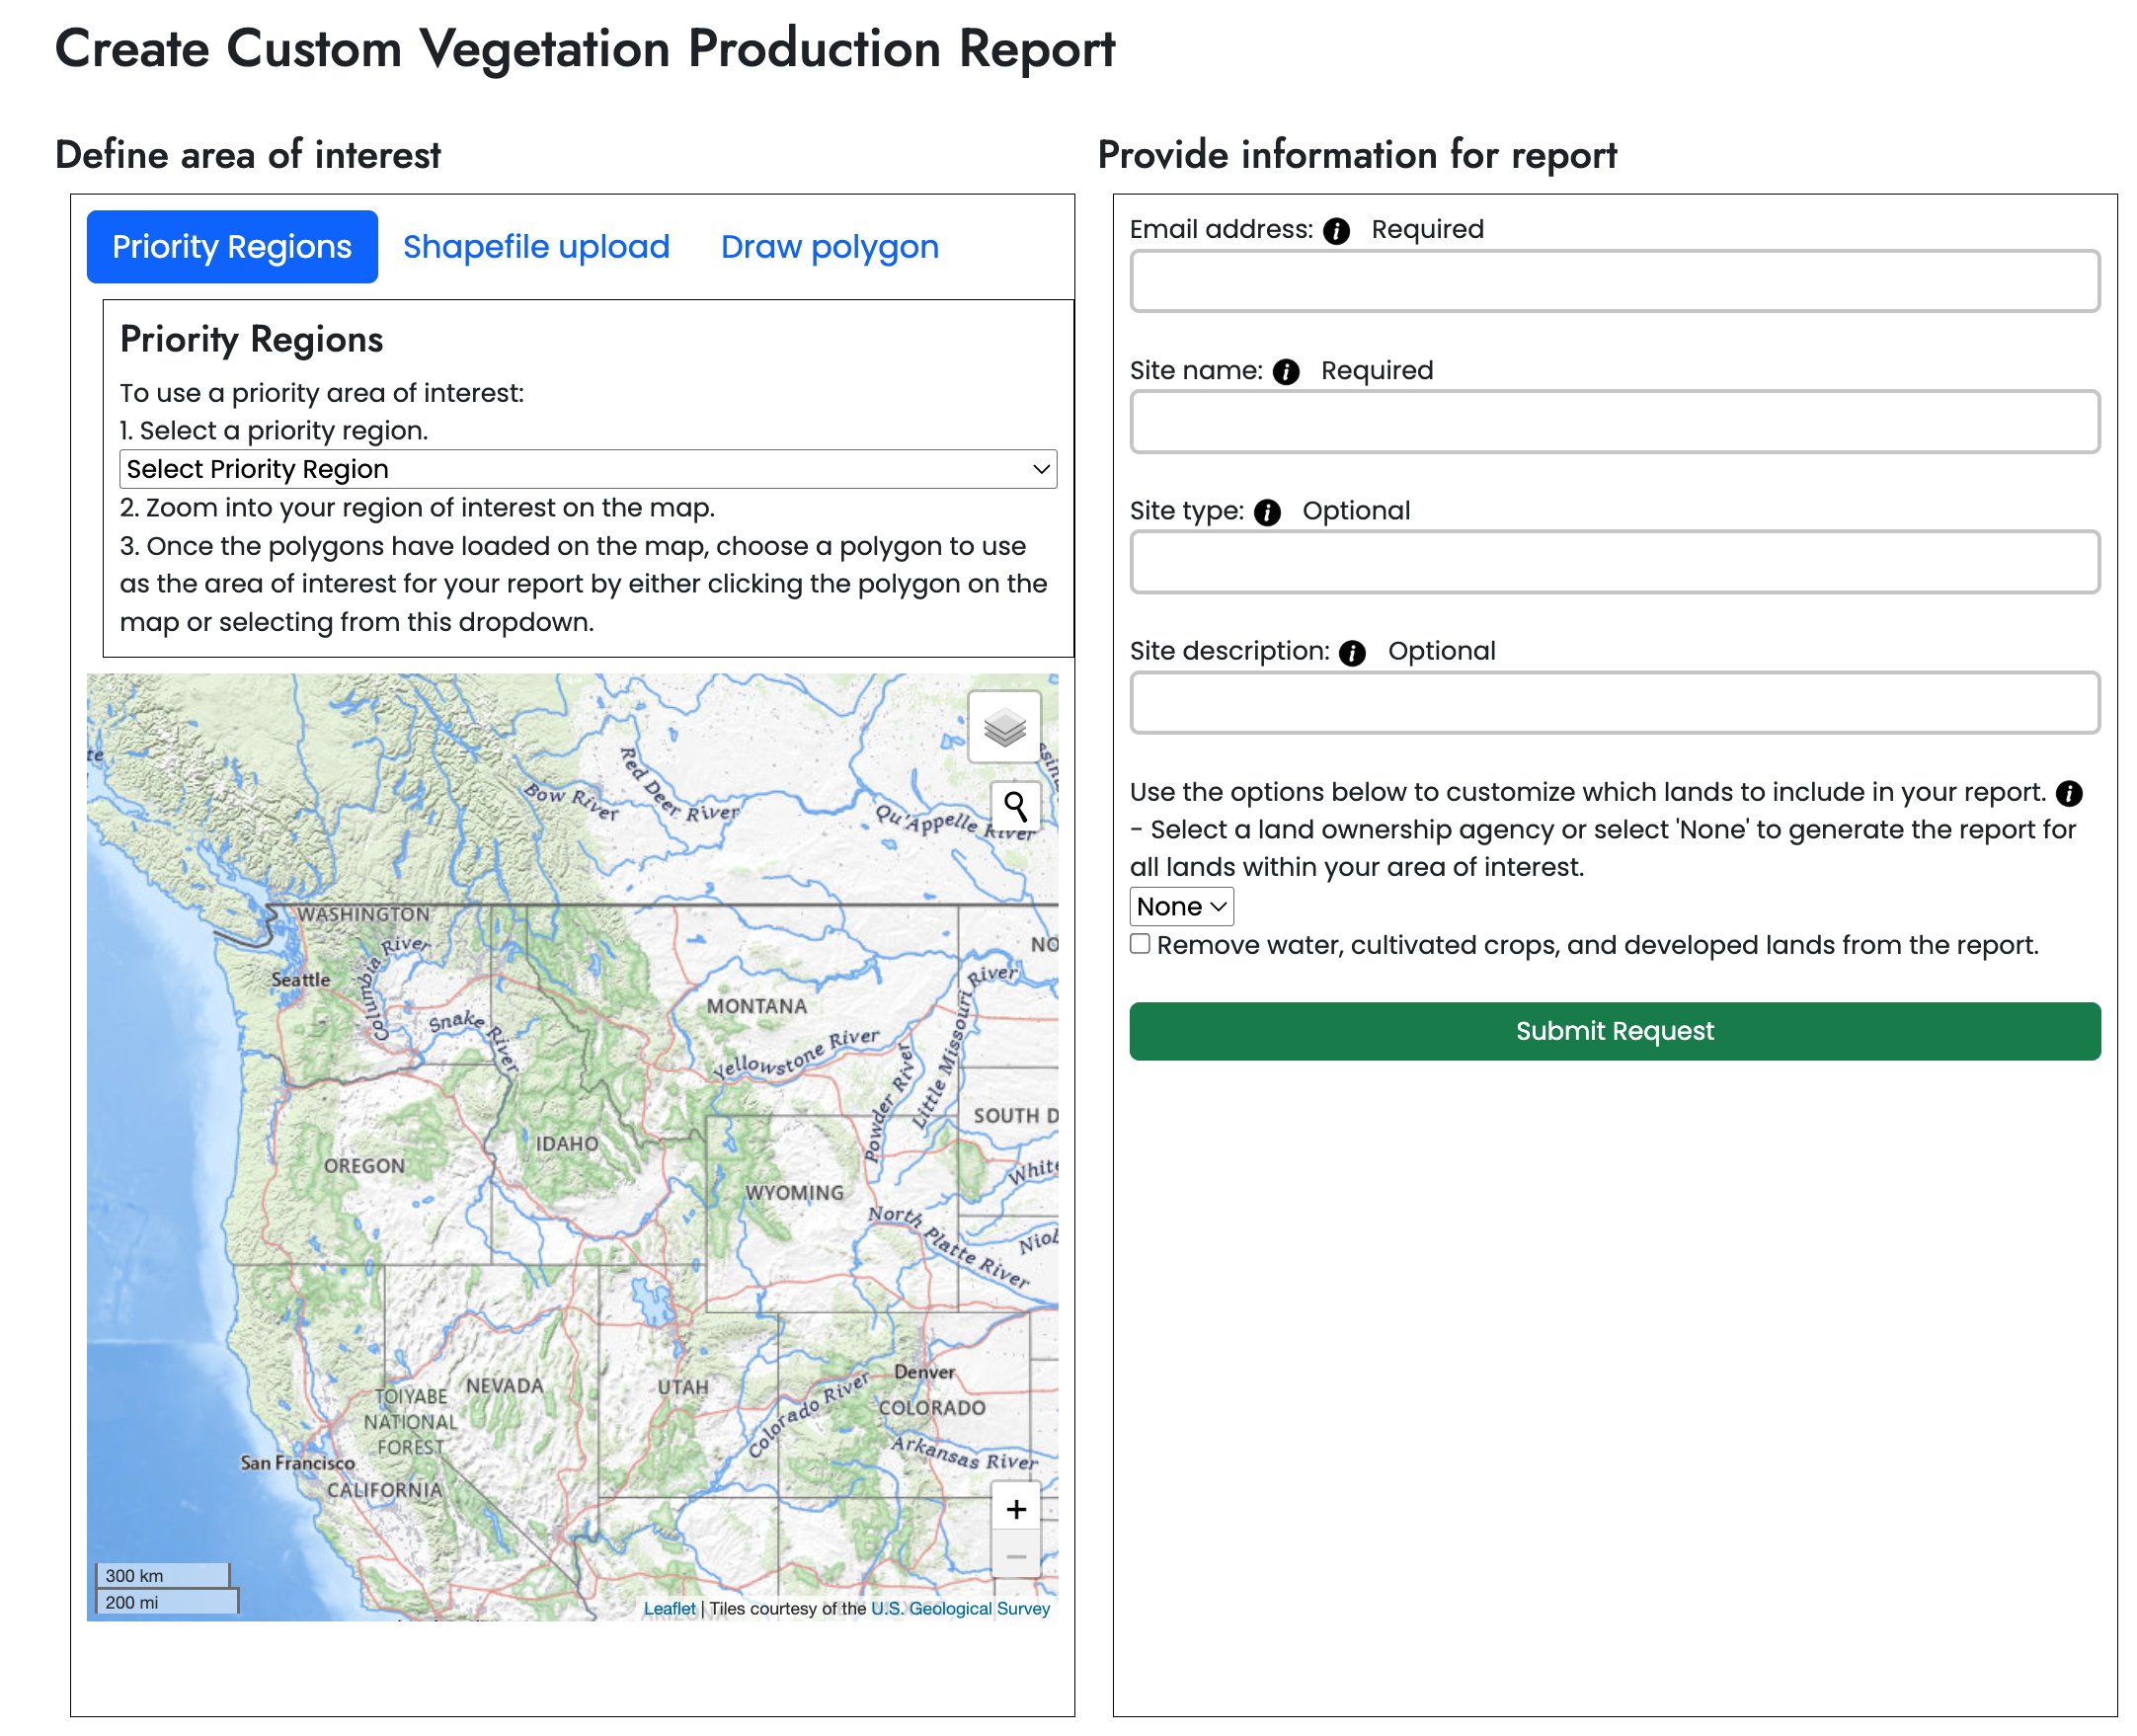2137x1736 pixels.
Task: Open the U.S. Geological Survey link
Action: (x=959, y=1608)
